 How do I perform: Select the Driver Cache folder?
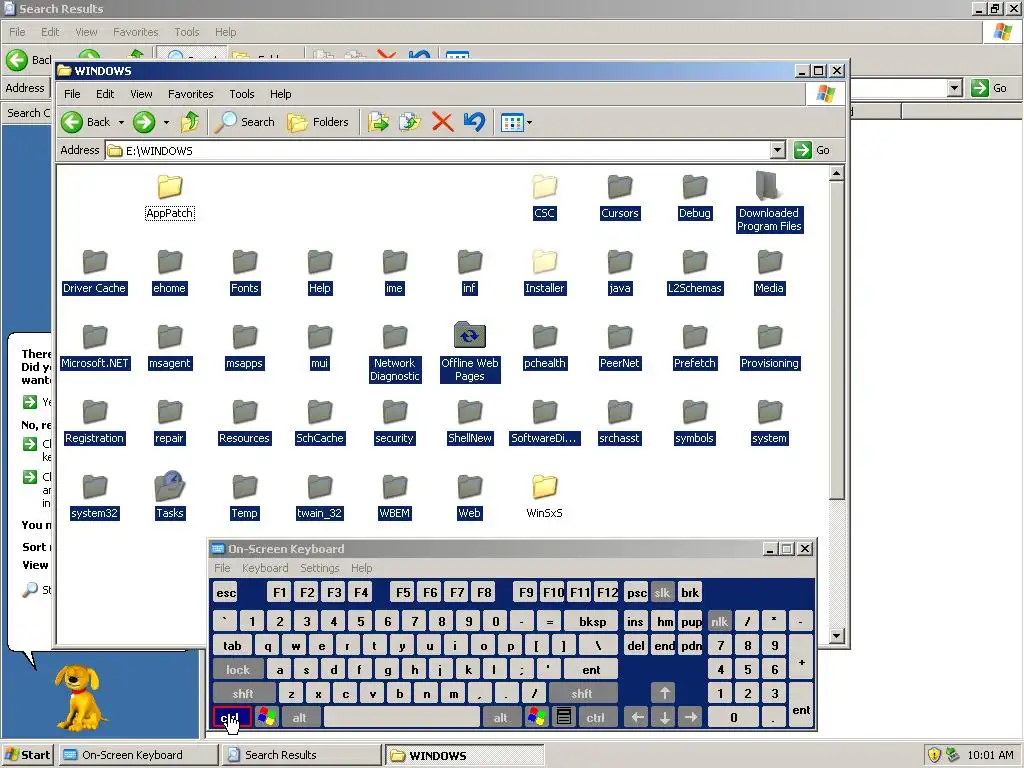click(x=95, y=272)
